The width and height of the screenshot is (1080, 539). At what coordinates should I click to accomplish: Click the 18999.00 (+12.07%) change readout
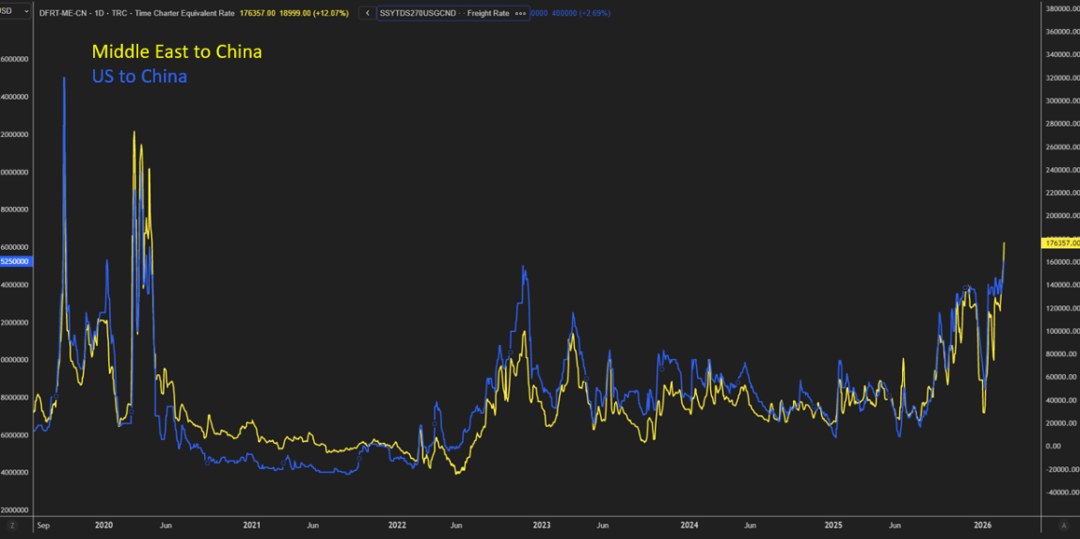[x=314, y=13]
